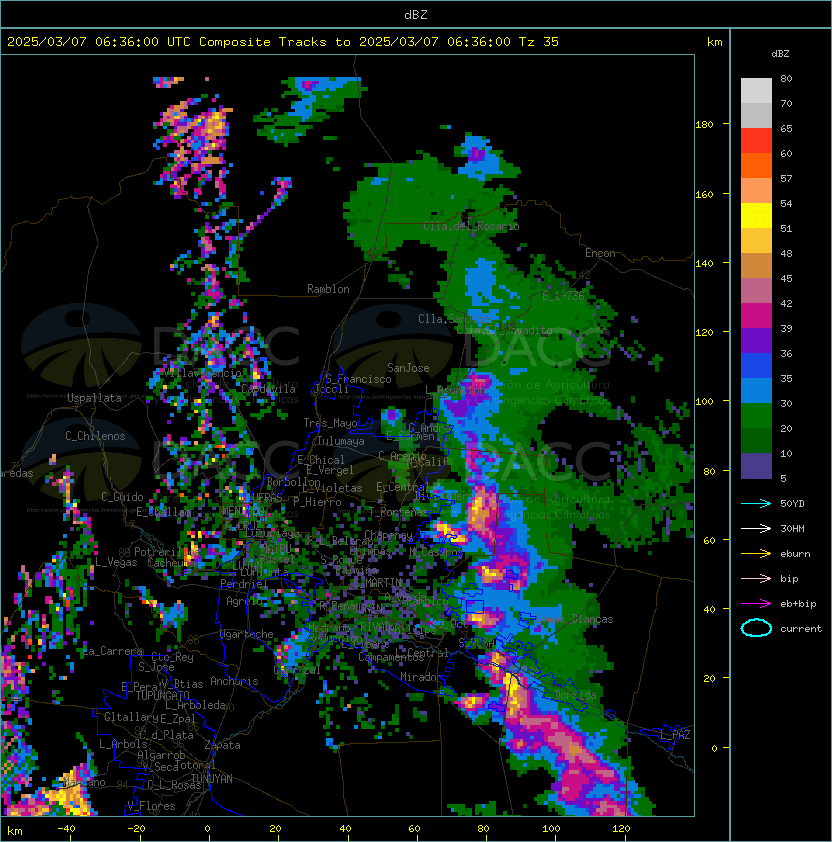
Task: Click the 'Uspallata' map label
Action: click(x=94, y=398)
